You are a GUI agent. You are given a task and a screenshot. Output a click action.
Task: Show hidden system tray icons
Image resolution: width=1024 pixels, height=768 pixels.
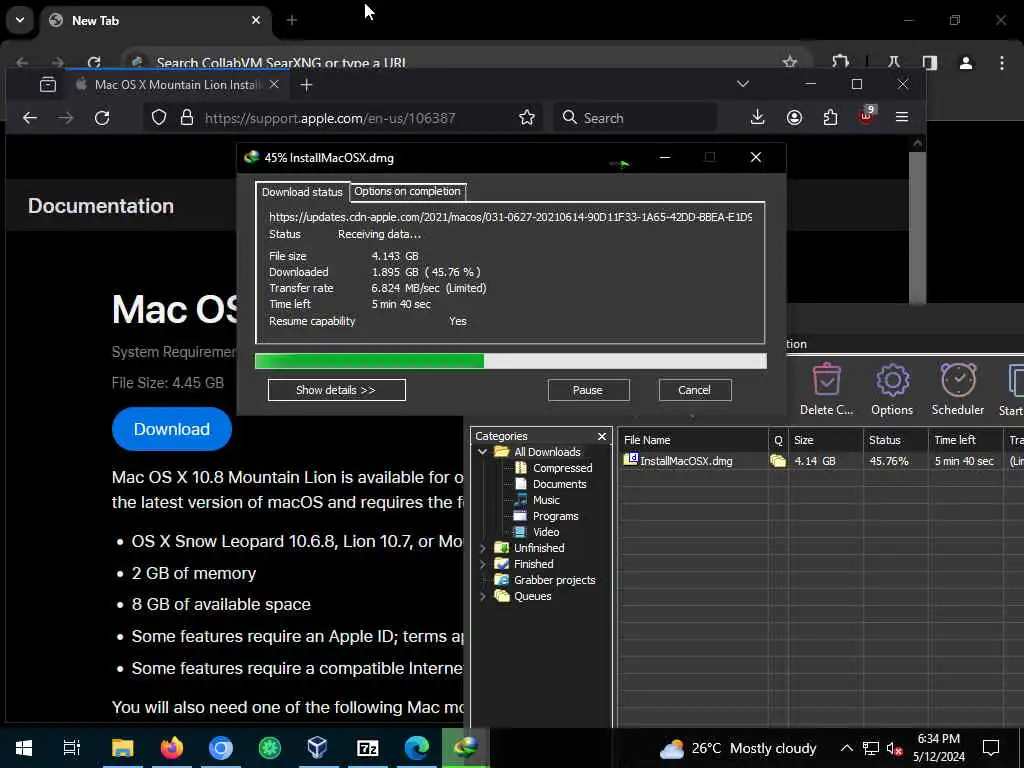[846, 748]
